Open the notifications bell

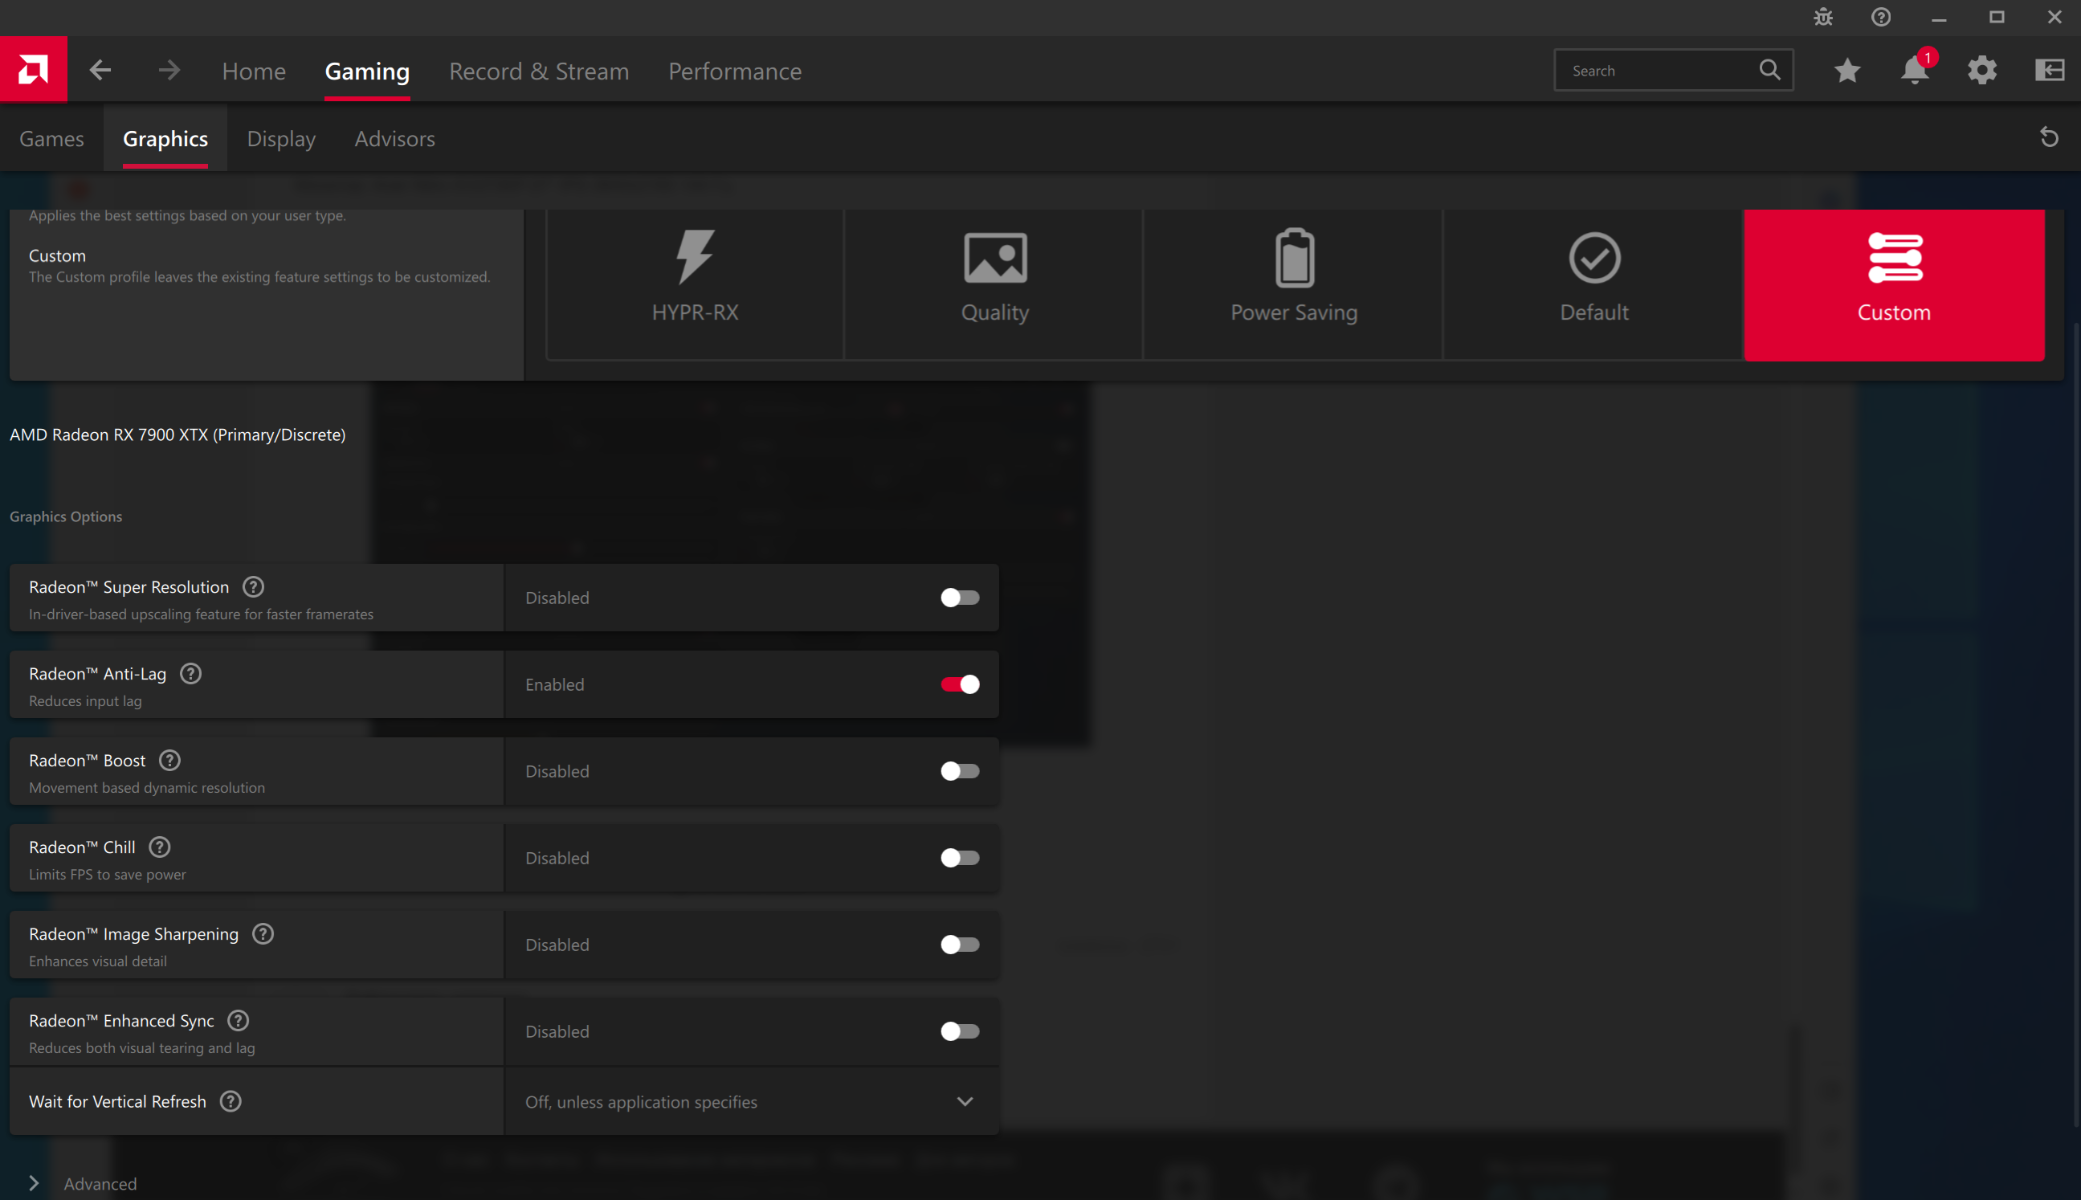coord(1914,70)
